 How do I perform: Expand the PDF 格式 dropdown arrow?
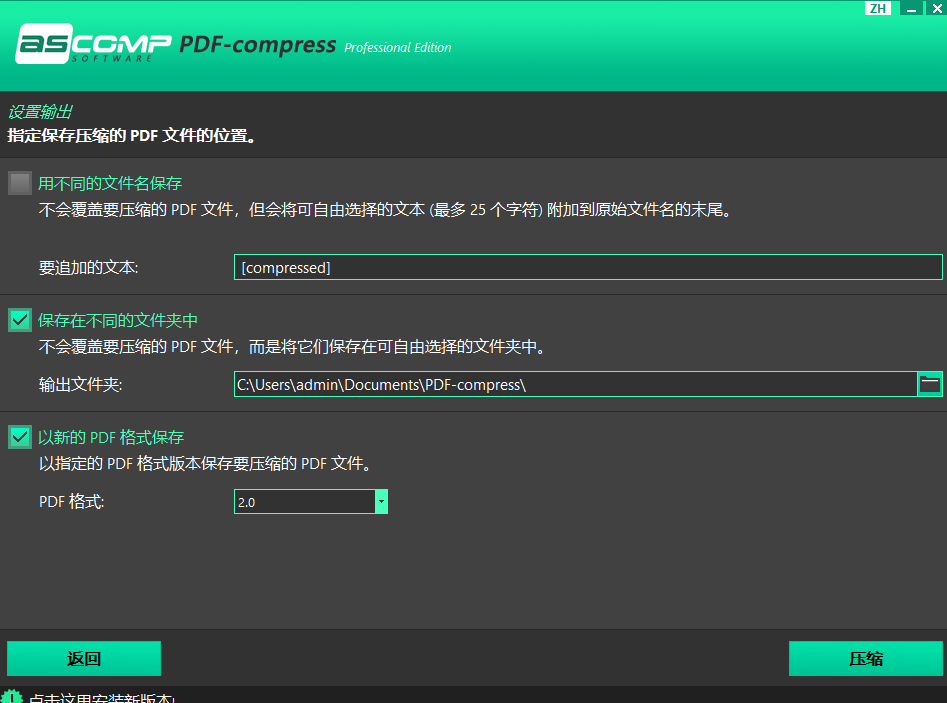tap(381, 502)
